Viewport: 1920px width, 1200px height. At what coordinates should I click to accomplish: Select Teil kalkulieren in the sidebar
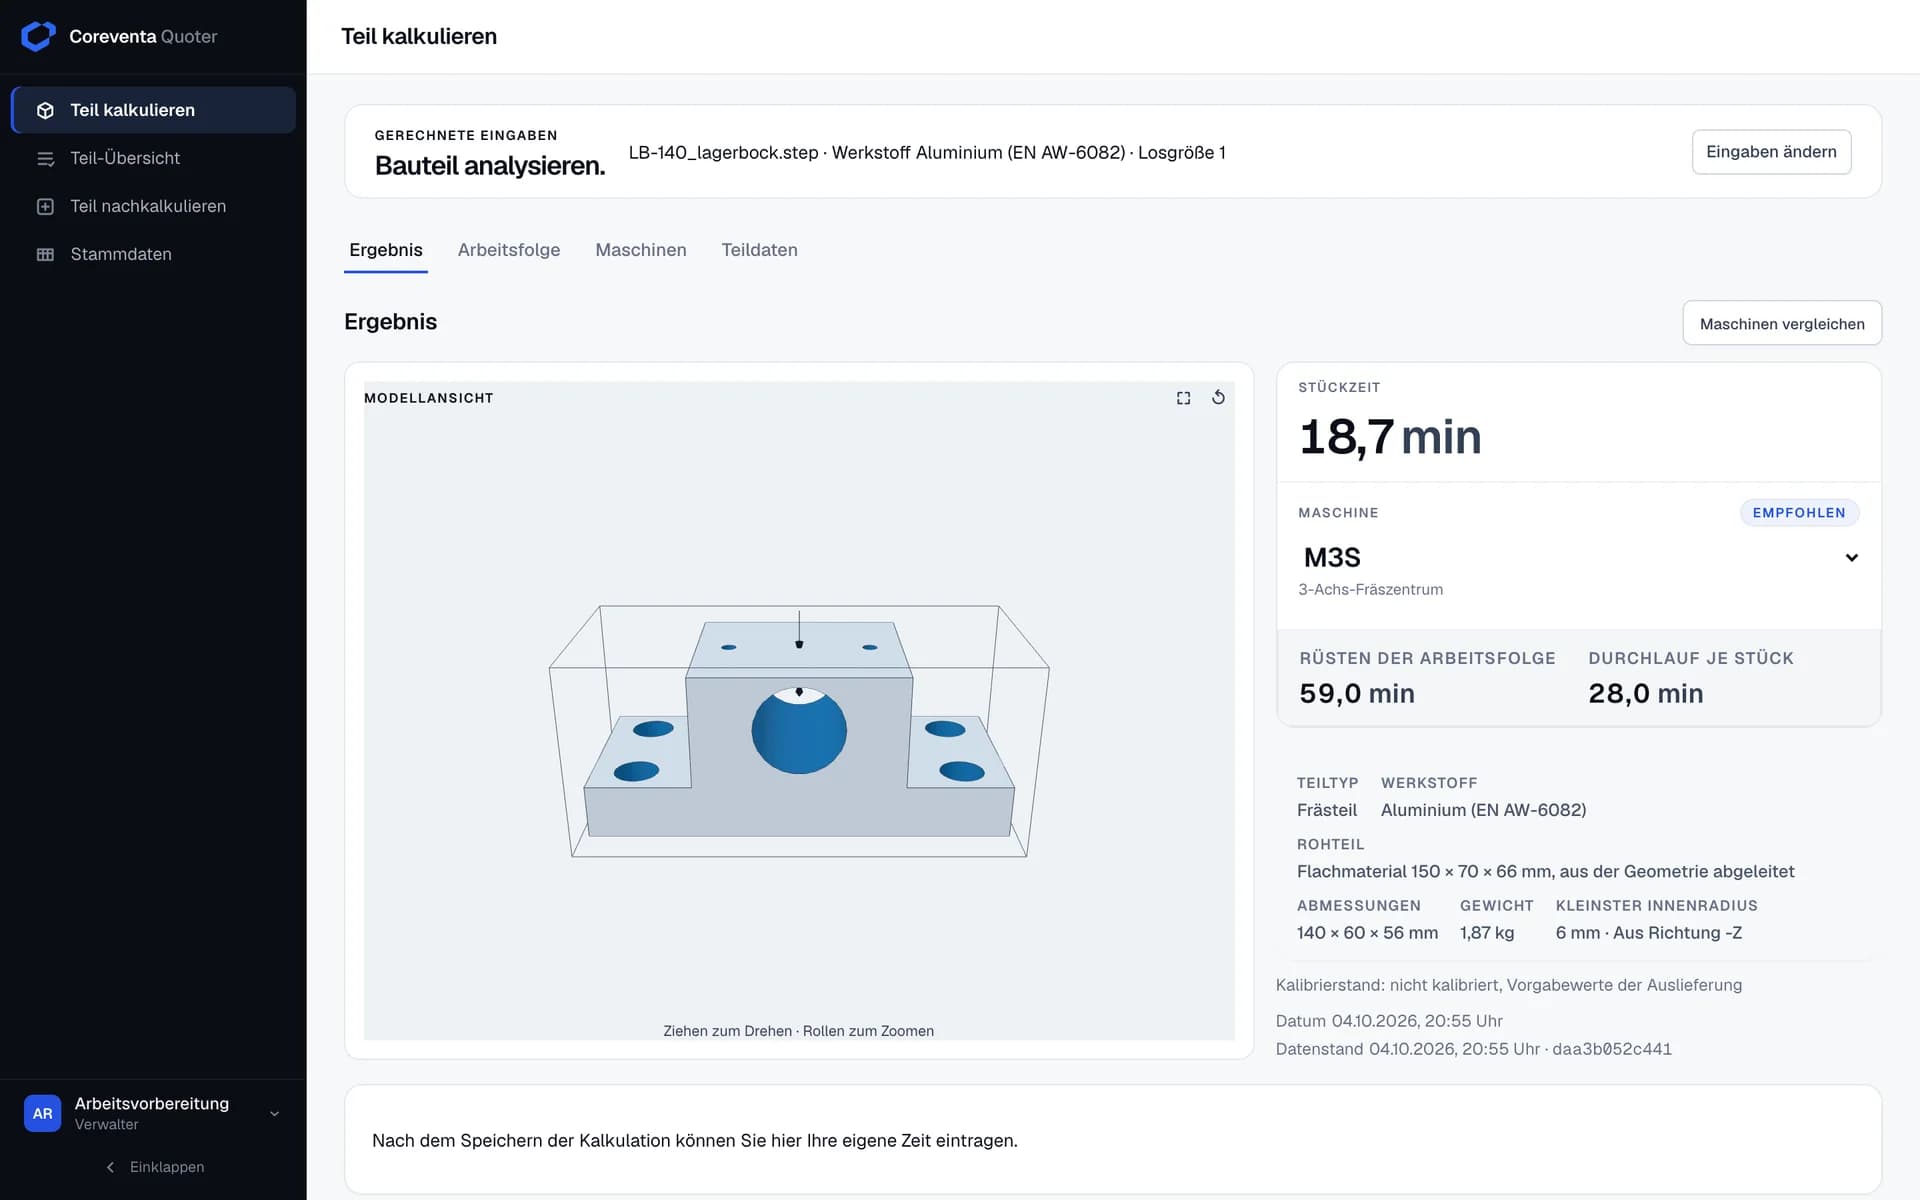153,110
